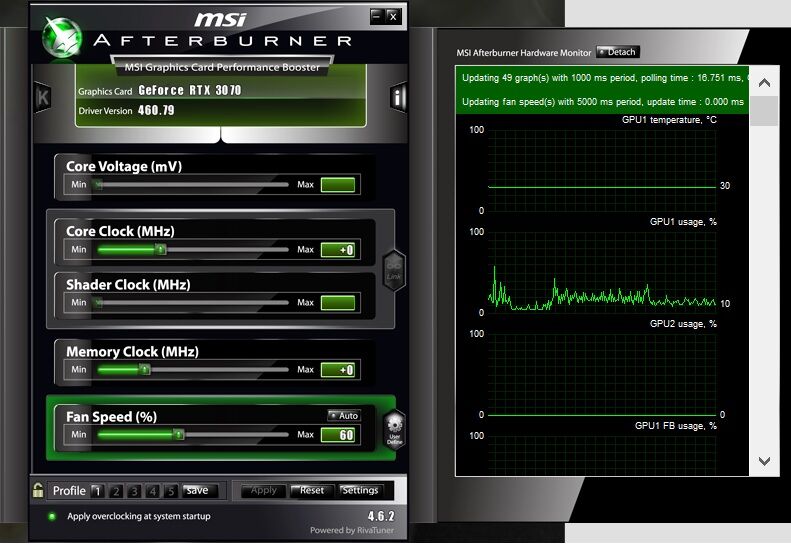The image size is (791, 544).
Task: Click the Apply button
Action: point(264,491)
